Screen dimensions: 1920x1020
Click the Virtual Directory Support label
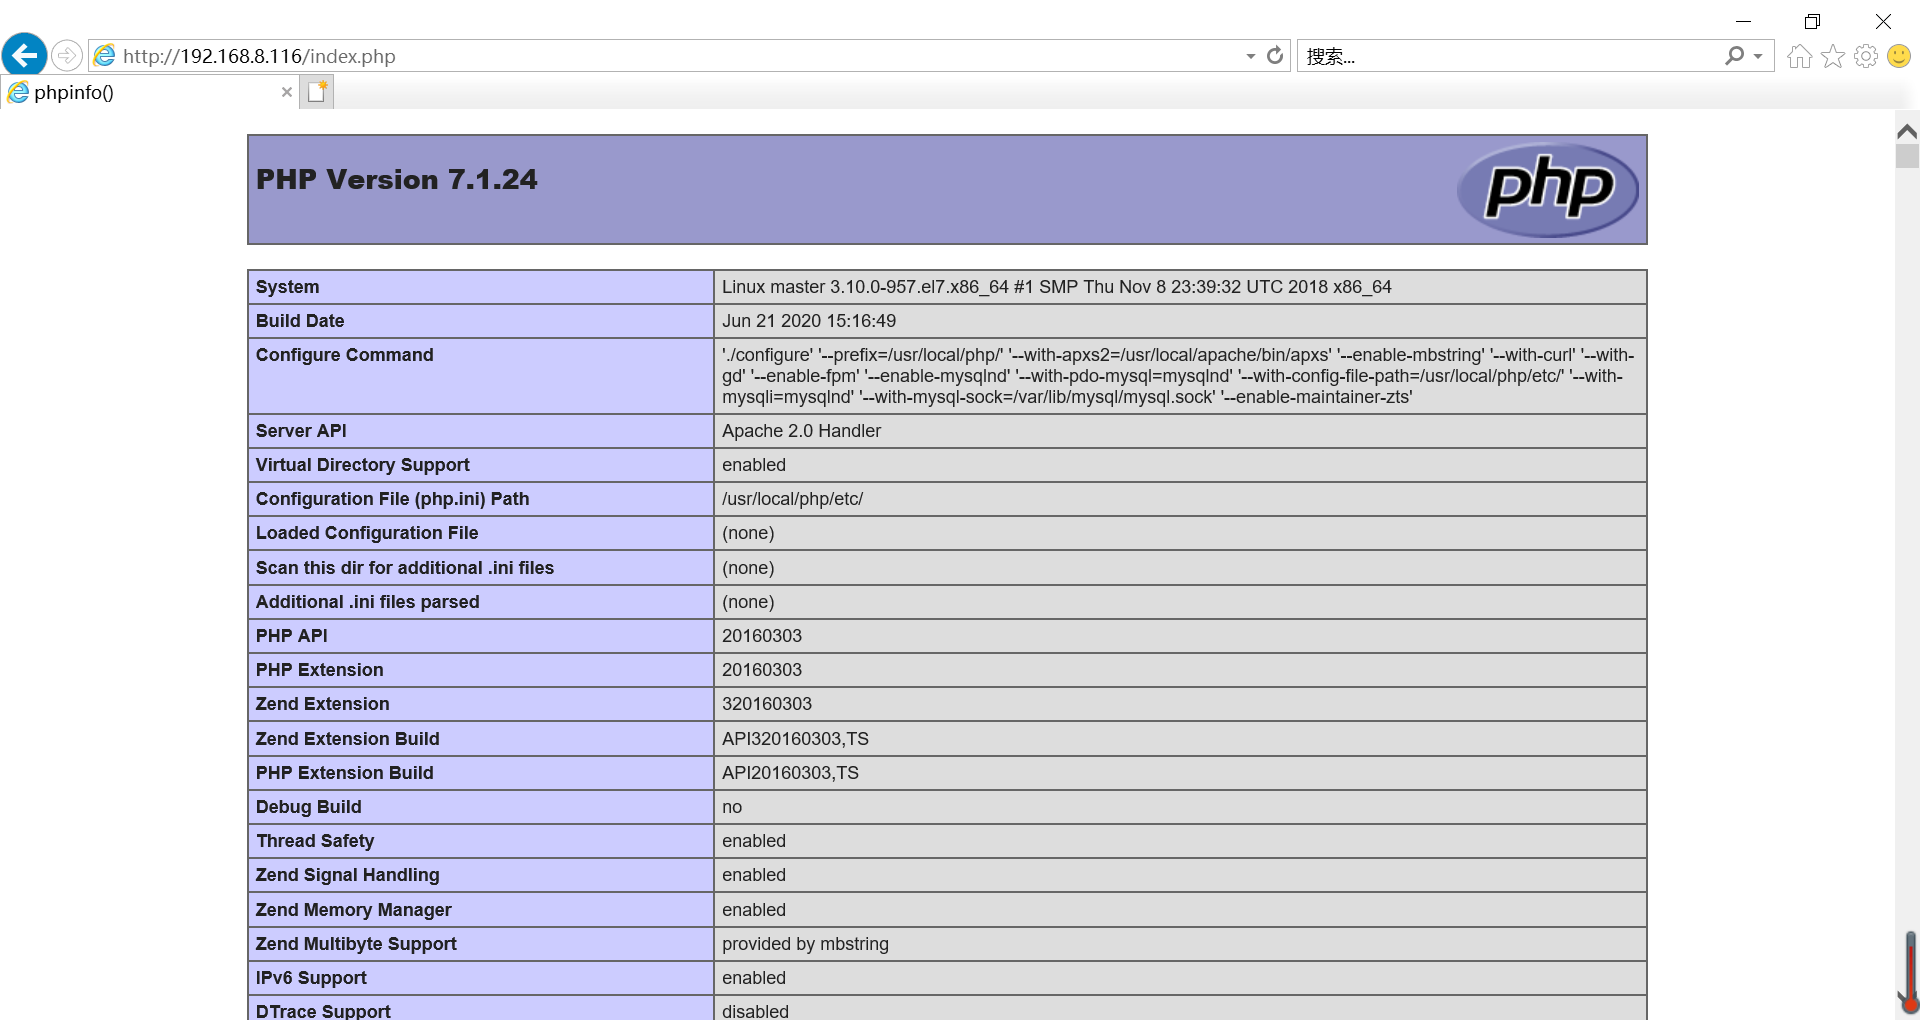pos(363,465)
